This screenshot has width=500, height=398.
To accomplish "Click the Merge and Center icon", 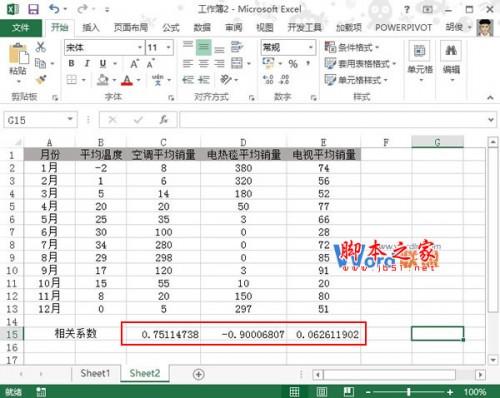I will click(237, 63).
